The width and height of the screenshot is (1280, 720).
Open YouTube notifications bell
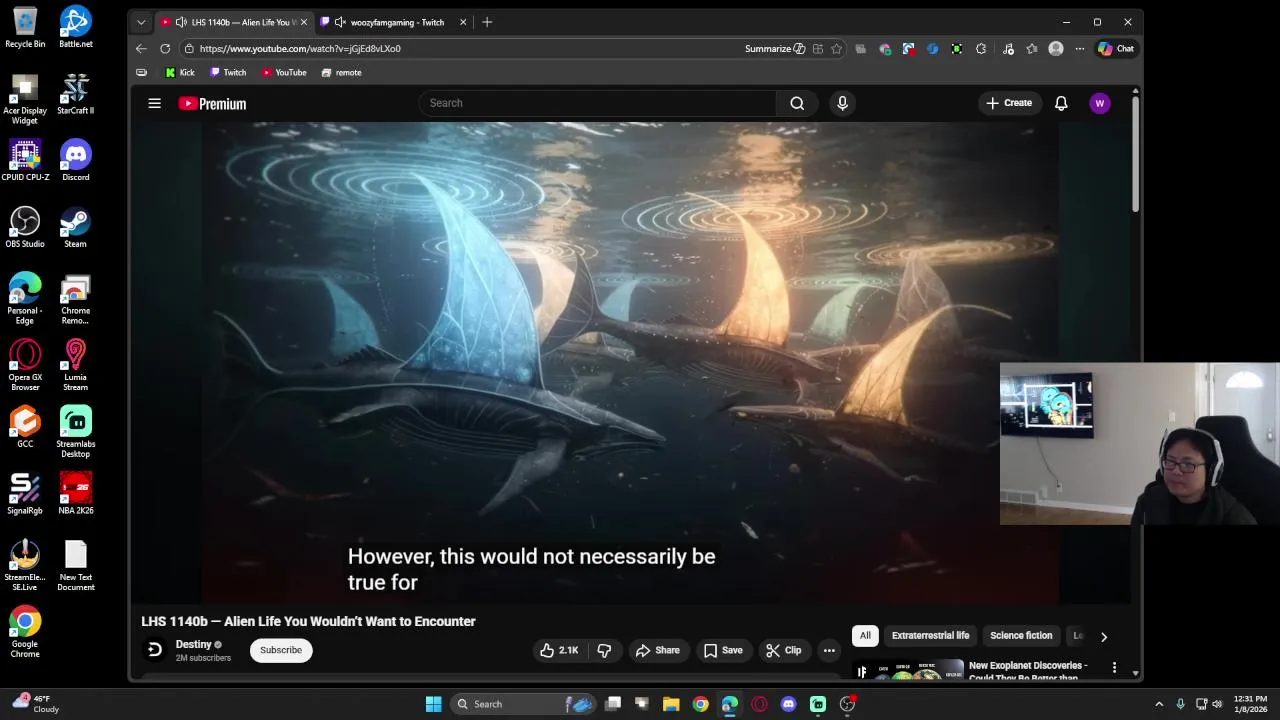[1061, 103]
